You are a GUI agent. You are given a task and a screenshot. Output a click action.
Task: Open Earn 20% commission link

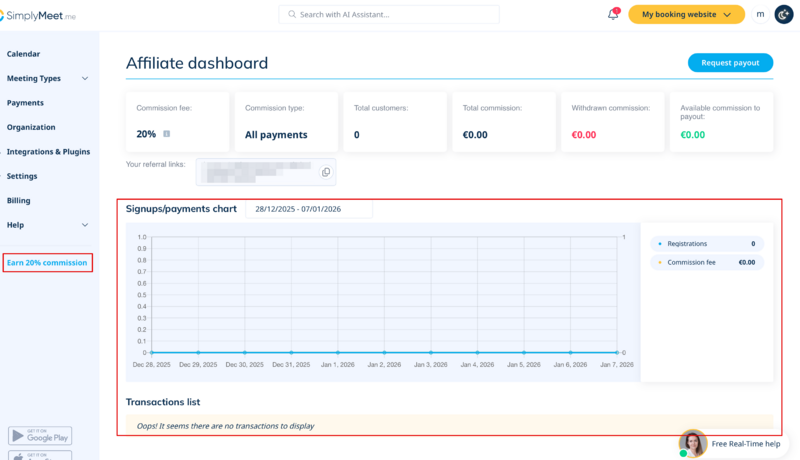[x=47, y=263]
